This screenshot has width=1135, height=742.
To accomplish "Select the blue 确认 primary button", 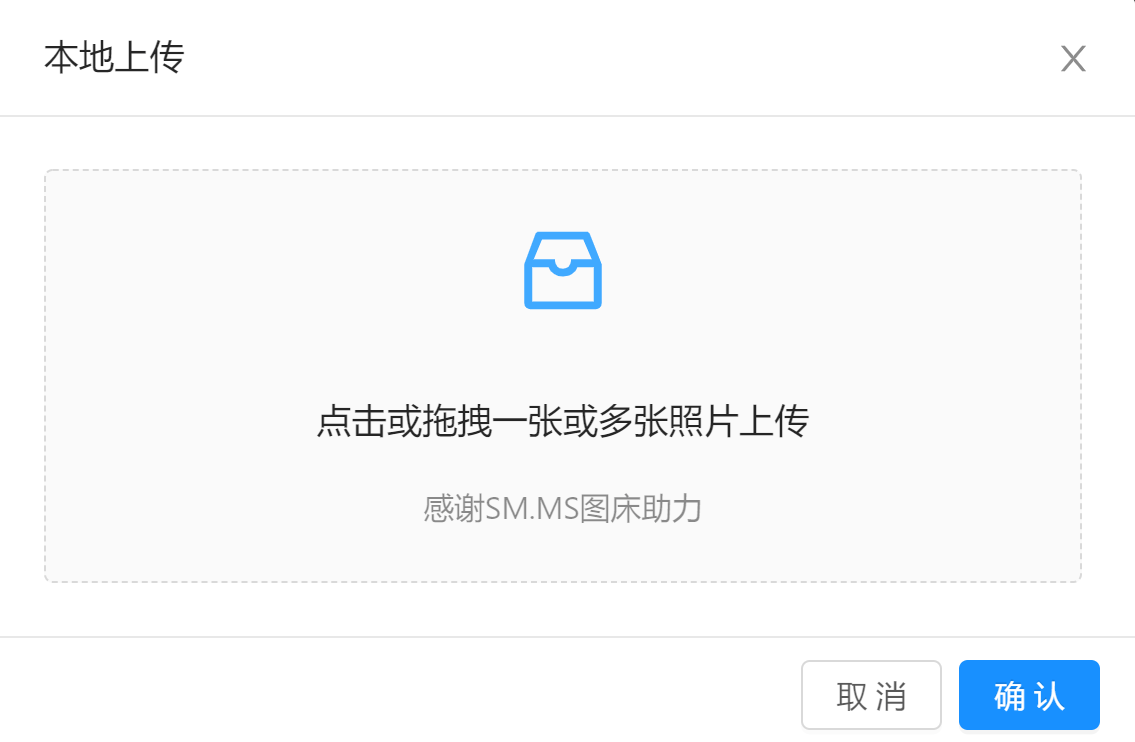I will click(1029, 695).
